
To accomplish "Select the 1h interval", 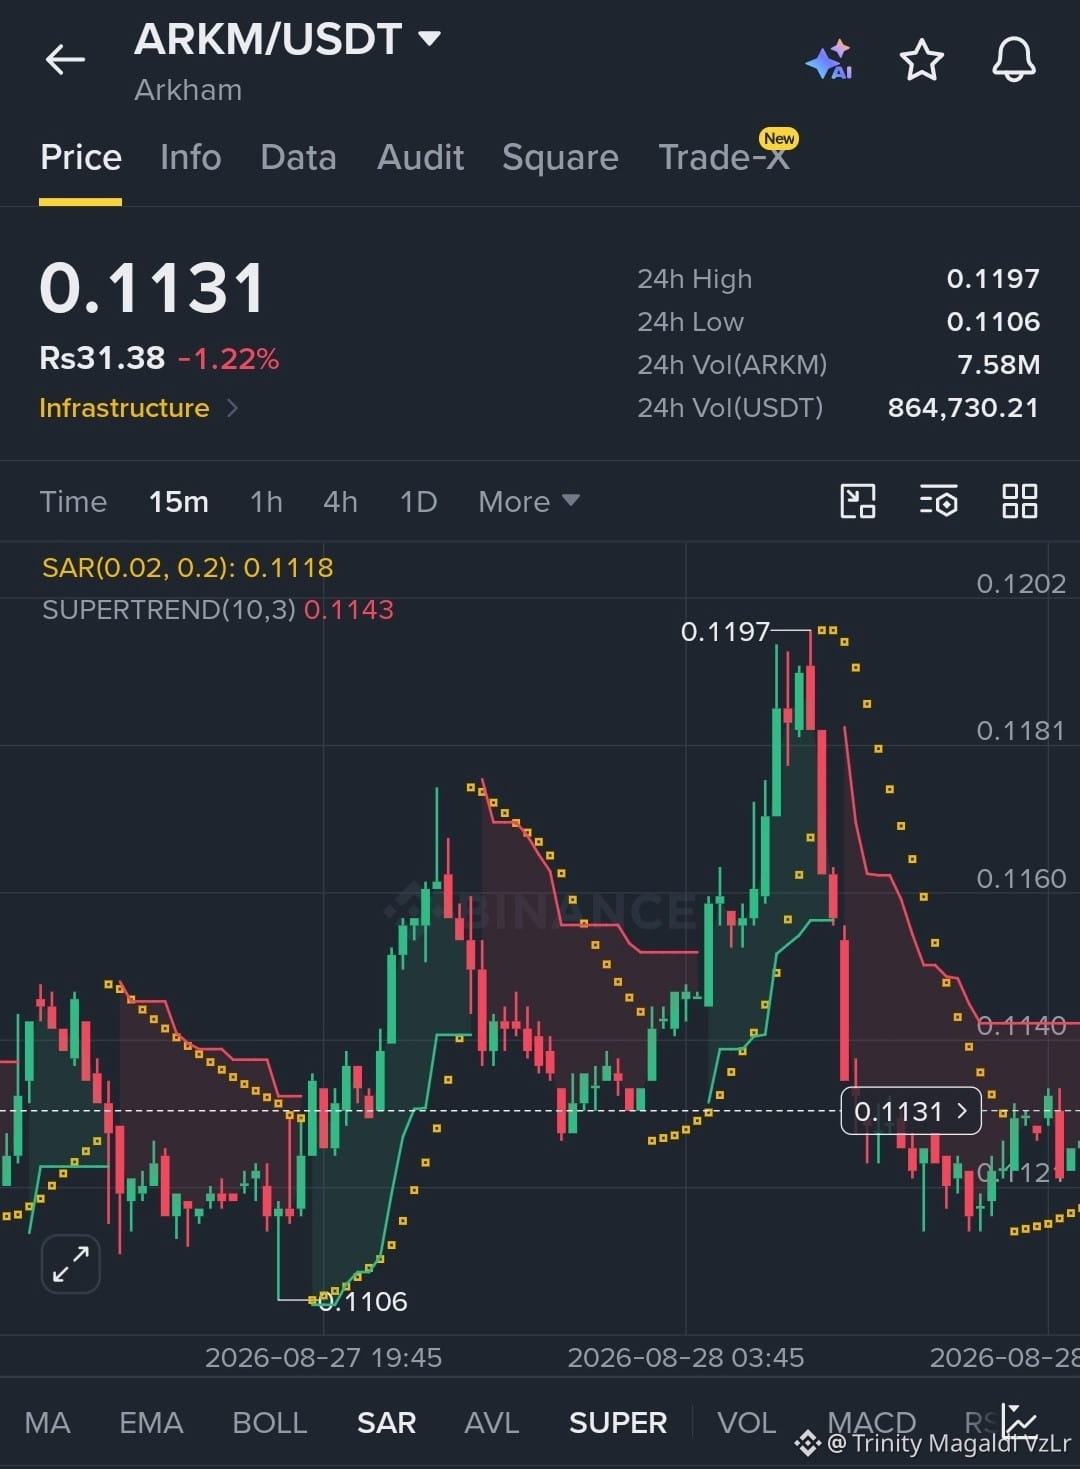I will pyautogui.click(x=266, y=501).
